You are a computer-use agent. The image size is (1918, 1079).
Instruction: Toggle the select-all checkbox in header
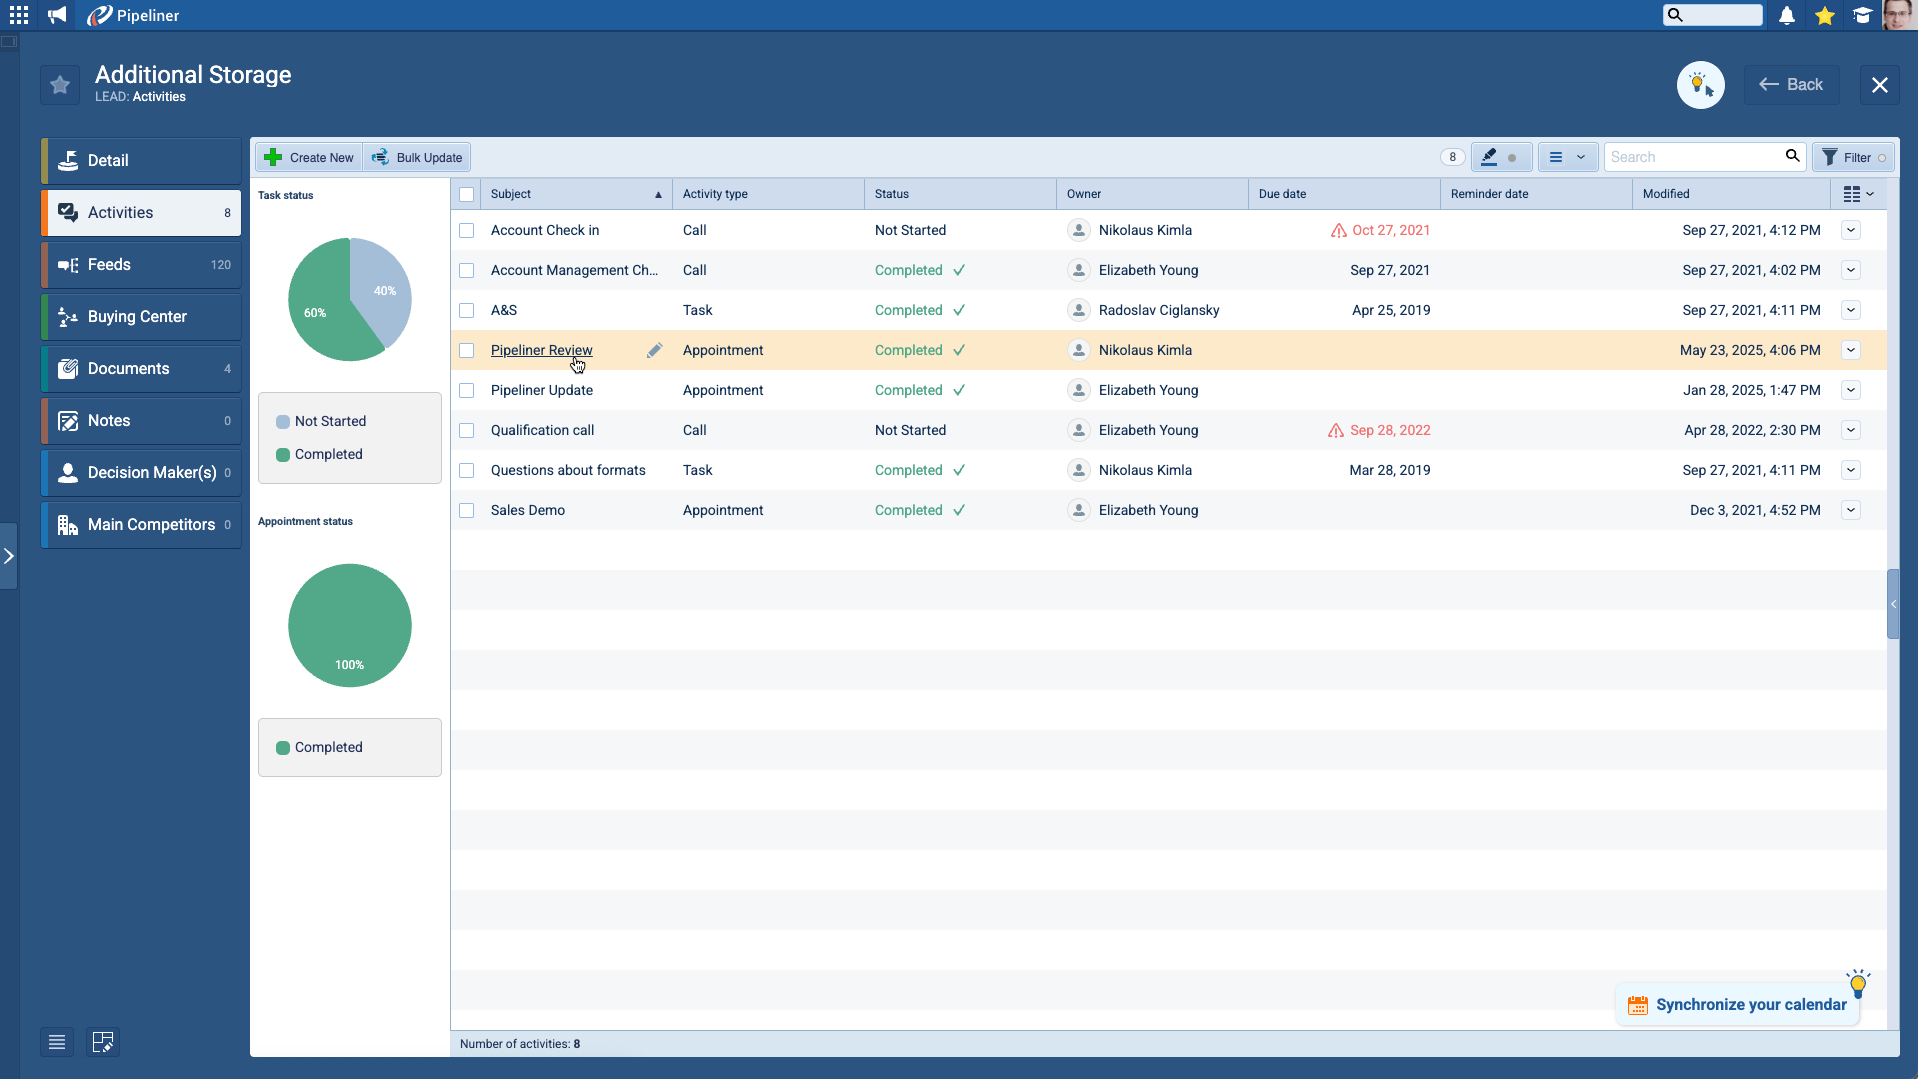[x=466, y=194]
